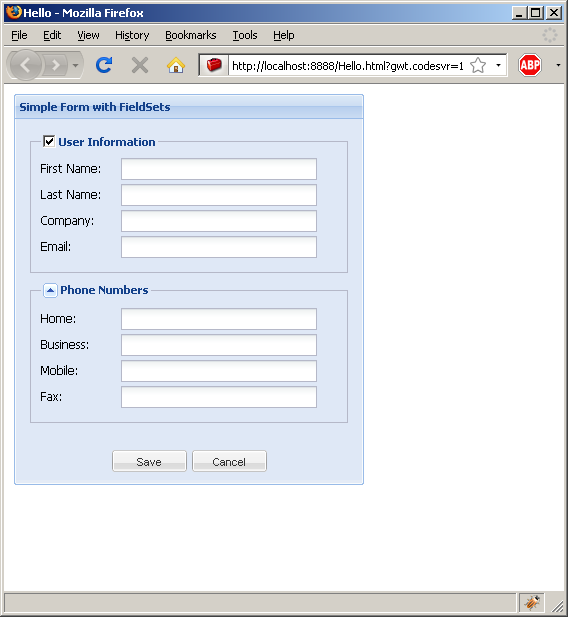Stop loading with the X button

[140, 65]
